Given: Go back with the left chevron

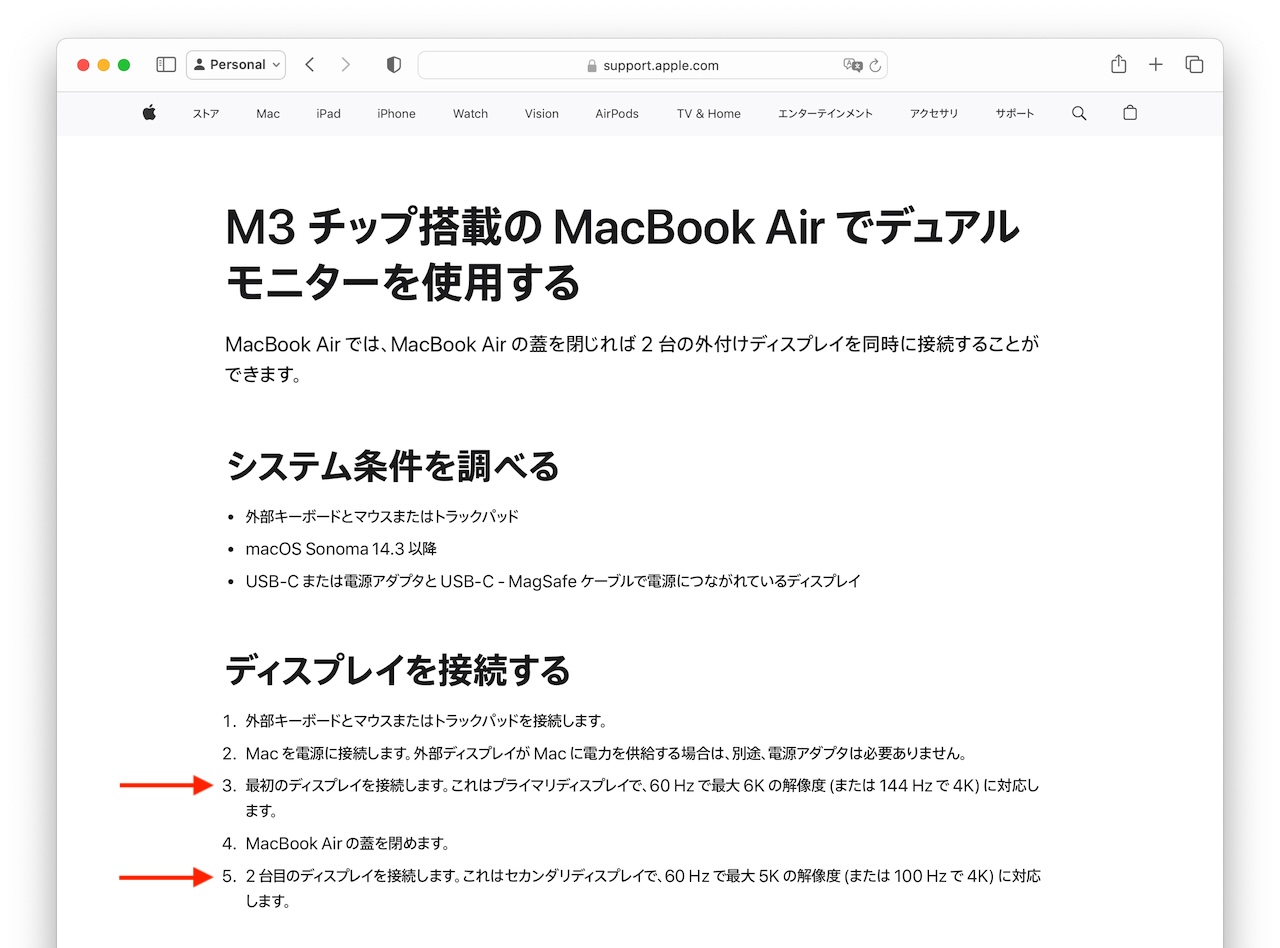Looking at the screenshot, I should tap(310, 65).
